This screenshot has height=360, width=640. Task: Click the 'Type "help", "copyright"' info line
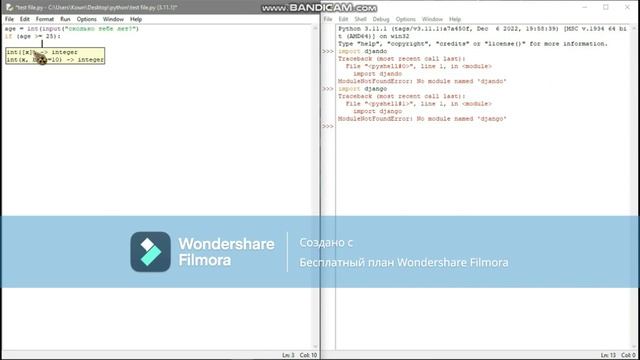coord(473,44)
